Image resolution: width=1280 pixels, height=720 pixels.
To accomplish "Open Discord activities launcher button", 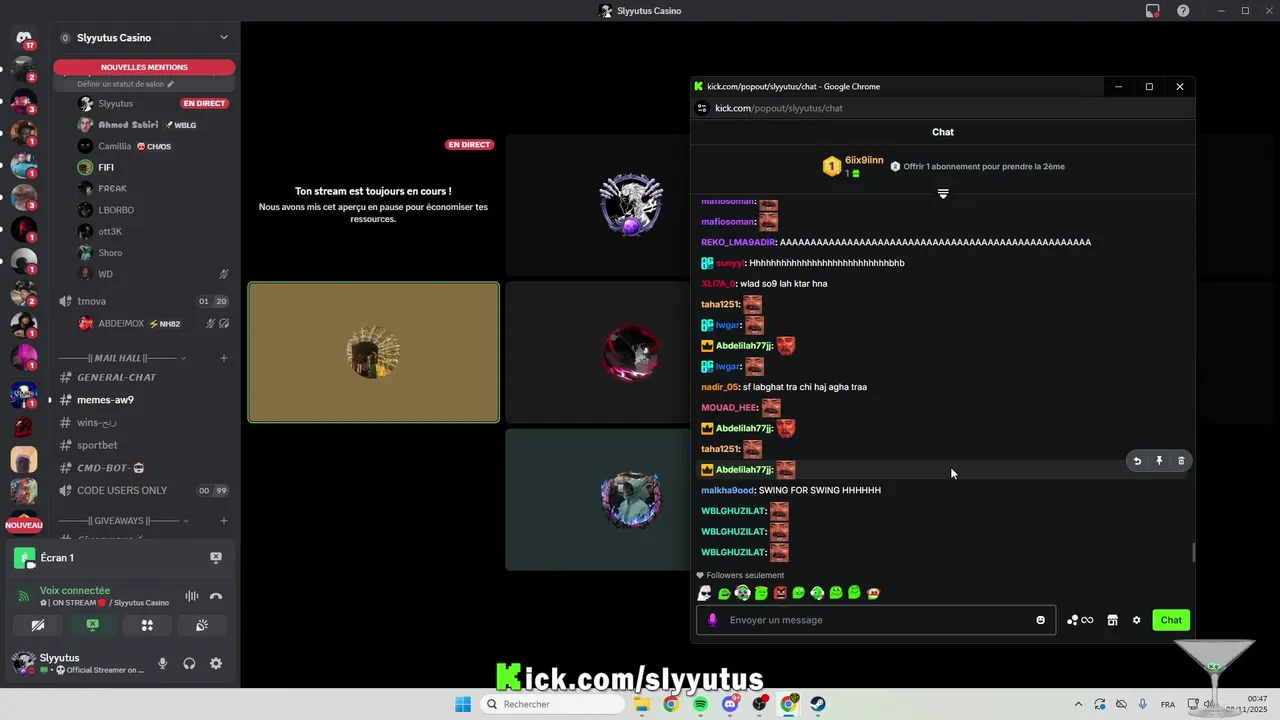I will (147, 625).
